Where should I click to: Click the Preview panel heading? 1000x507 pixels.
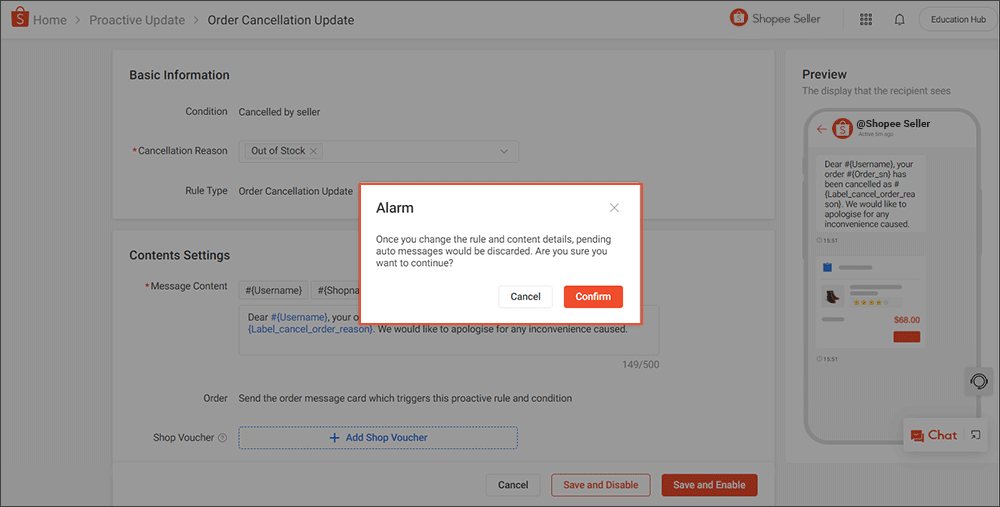pyautogui.click(x=824, y=74)
